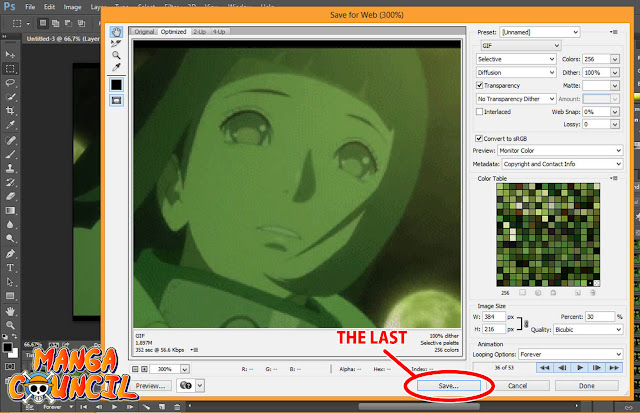Screen dimensions: 640x413
Task: Open the No Transparency Dither dropdown
Action: pos(516,99)
